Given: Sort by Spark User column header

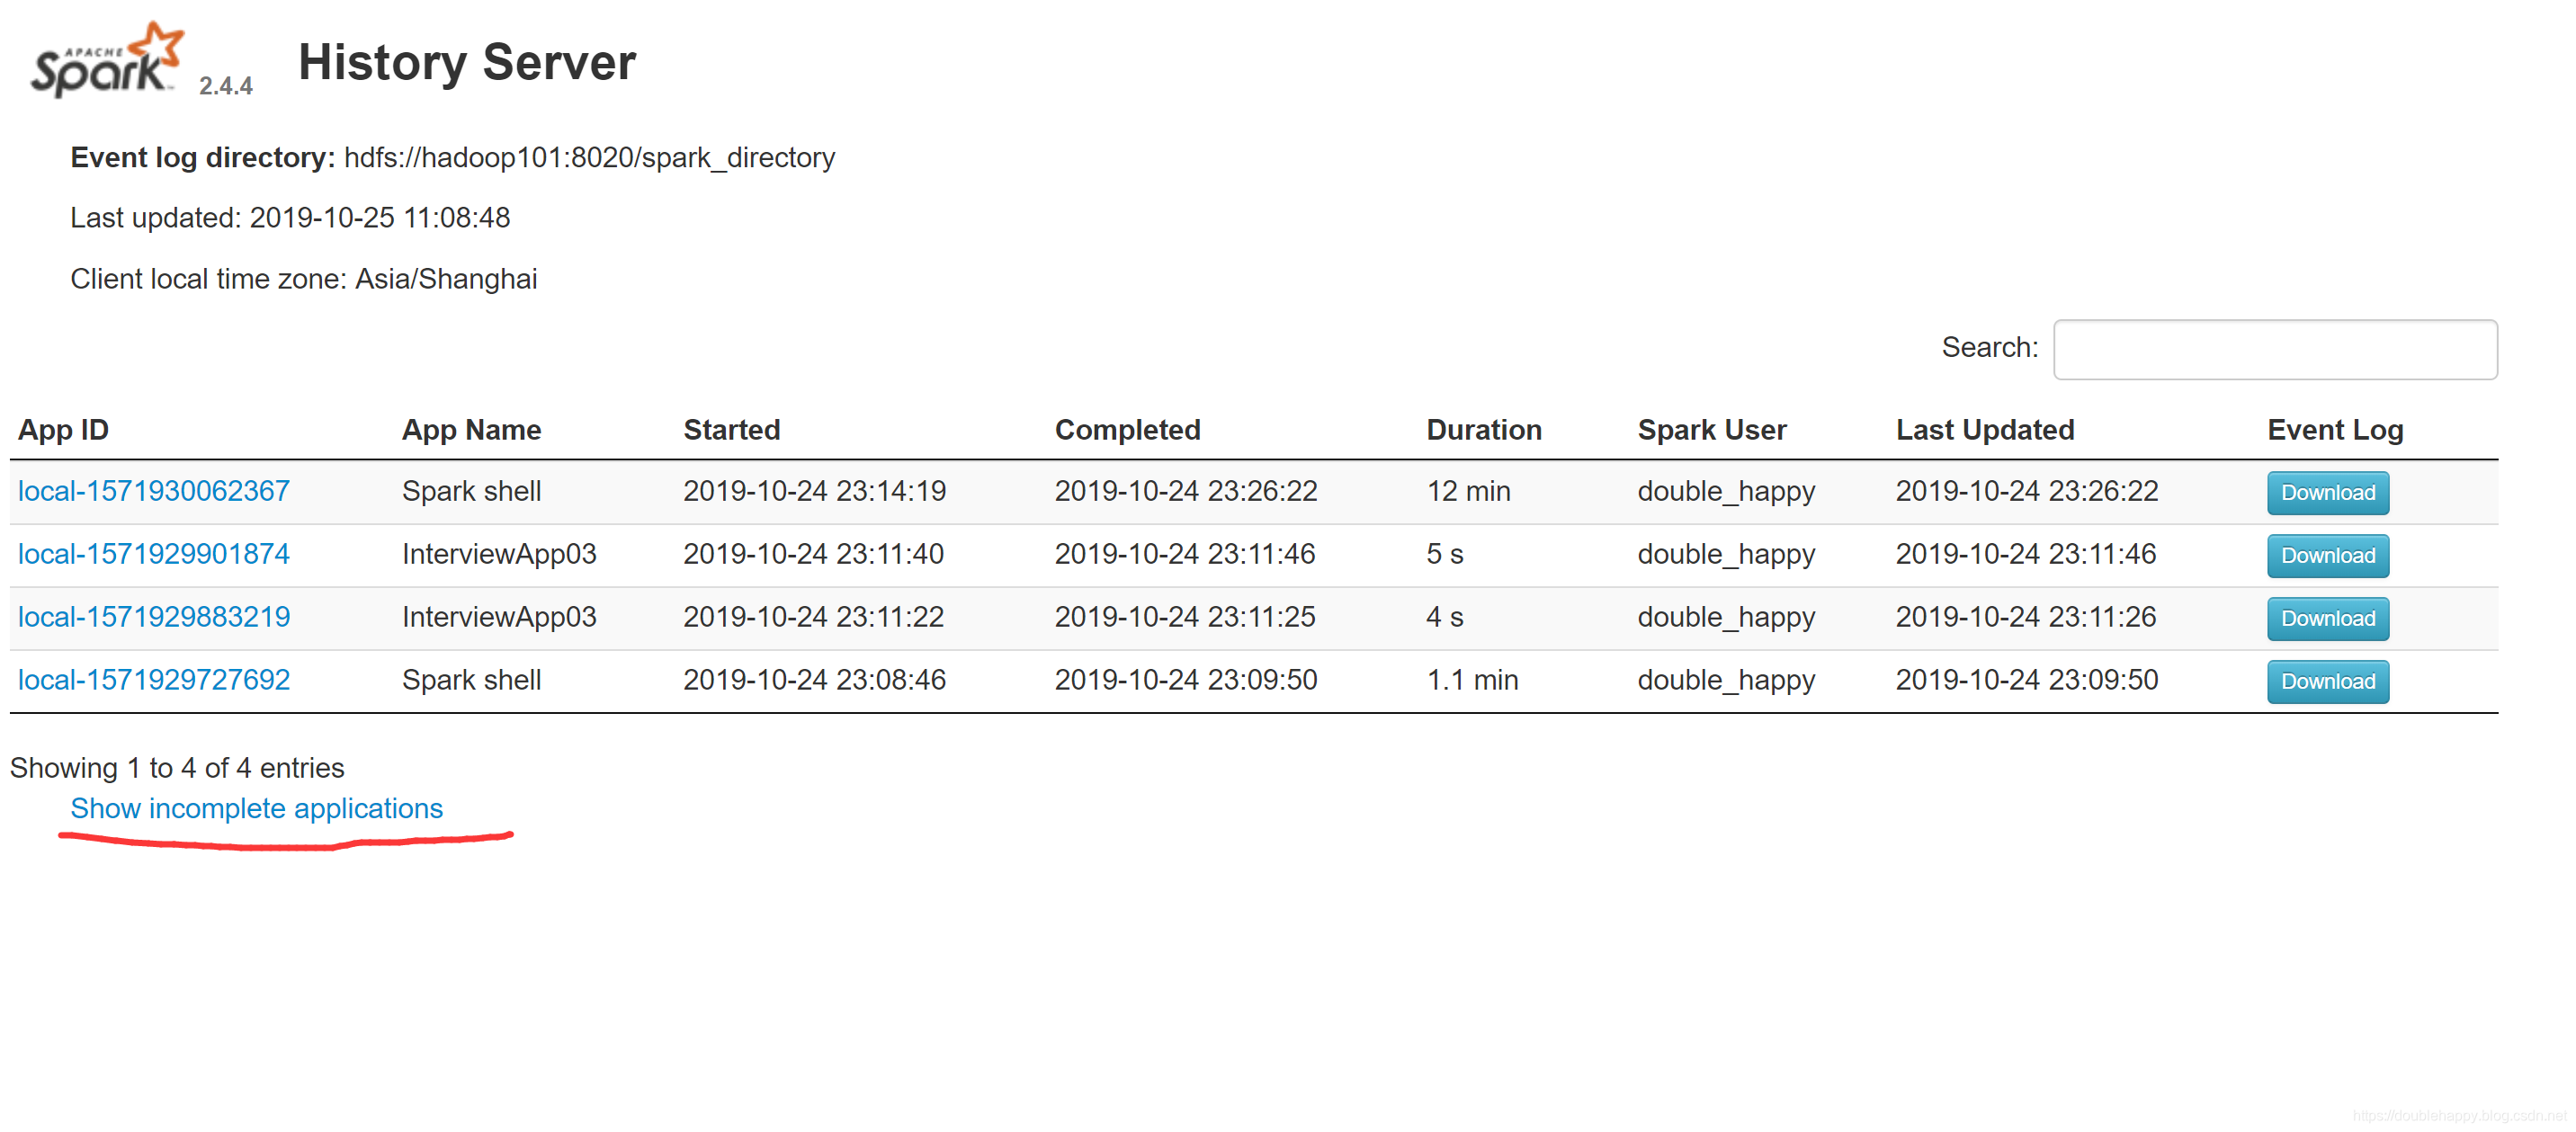Looking at the screenshot, I should (x=1711, y=430).
